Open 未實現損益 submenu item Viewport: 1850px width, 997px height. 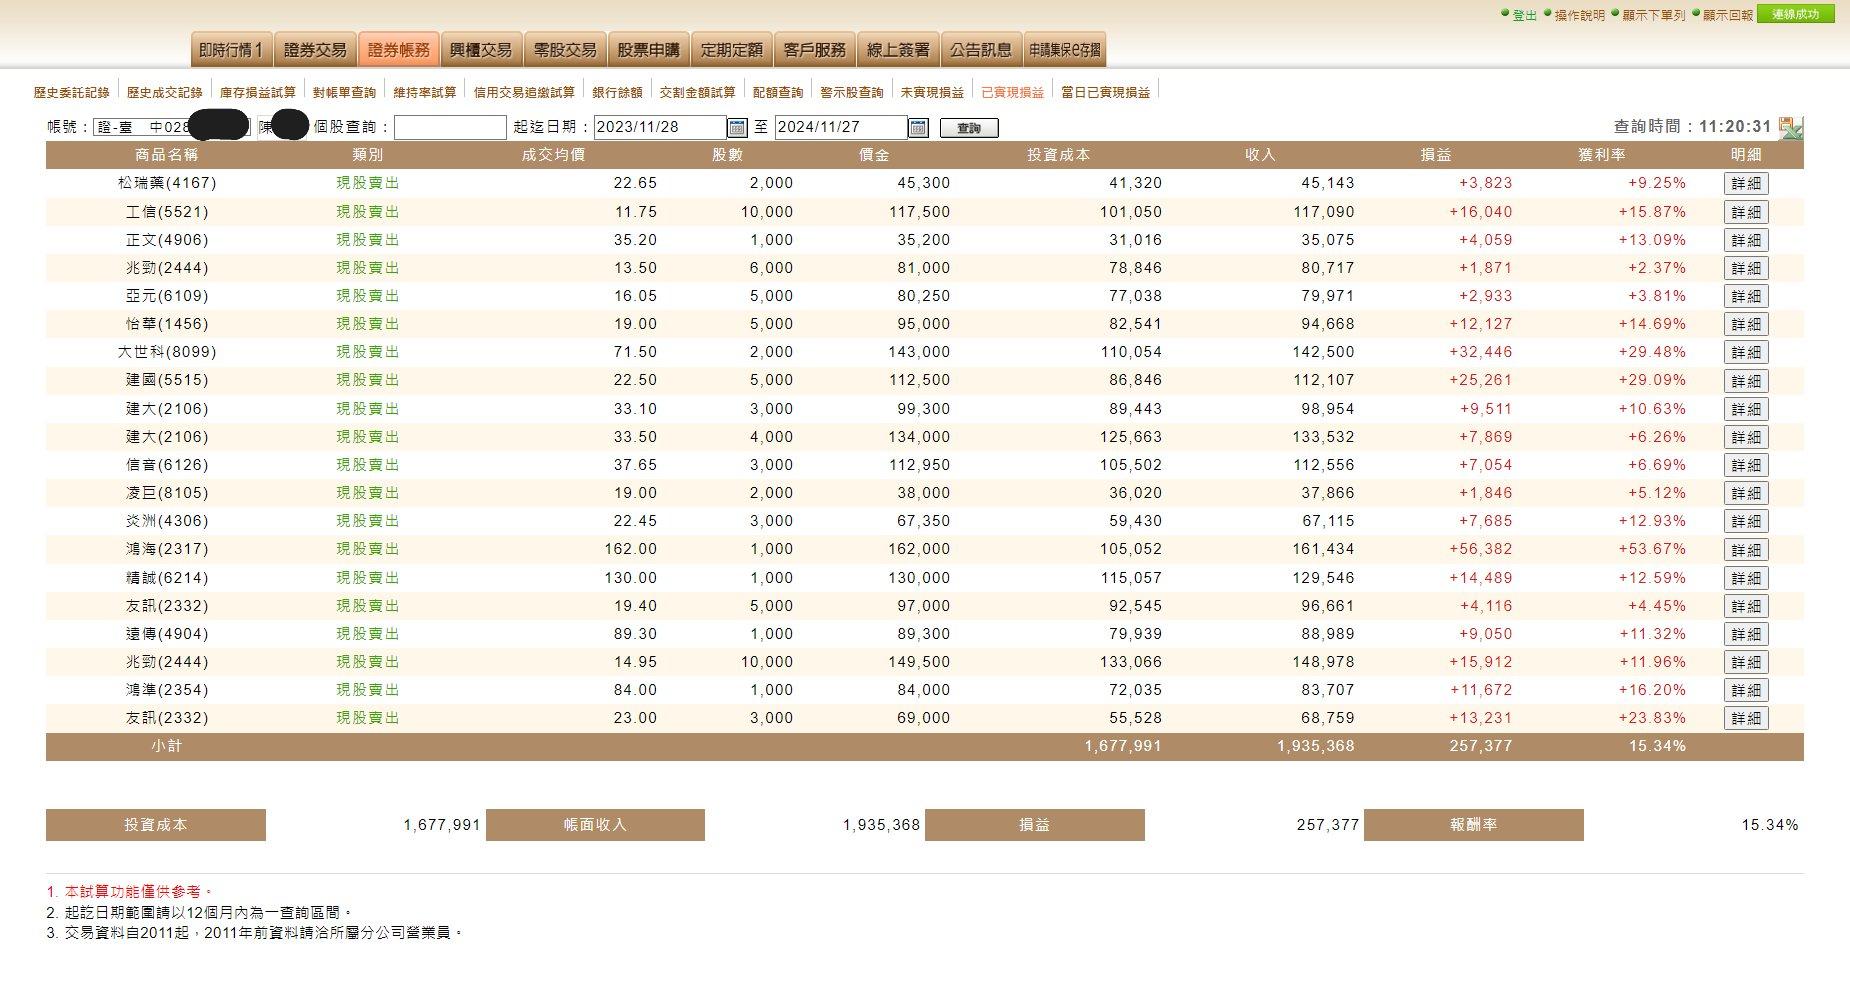[x=932, y=92]
